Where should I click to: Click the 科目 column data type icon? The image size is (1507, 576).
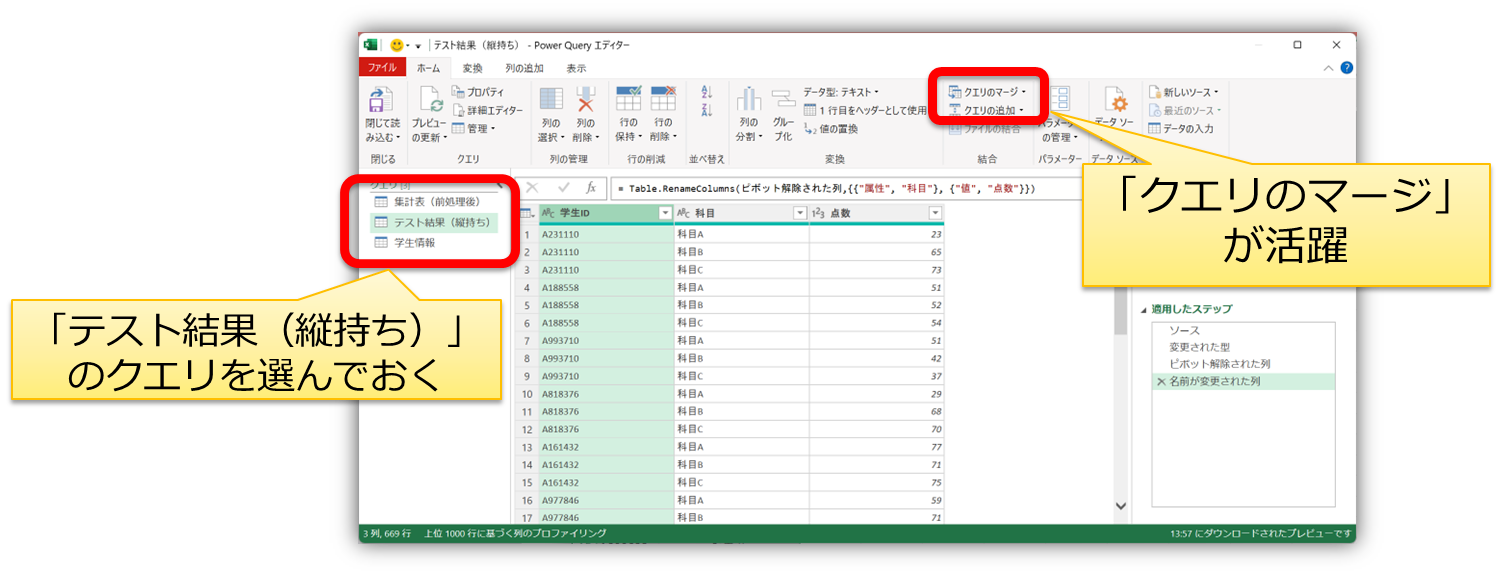pos(684,213)
